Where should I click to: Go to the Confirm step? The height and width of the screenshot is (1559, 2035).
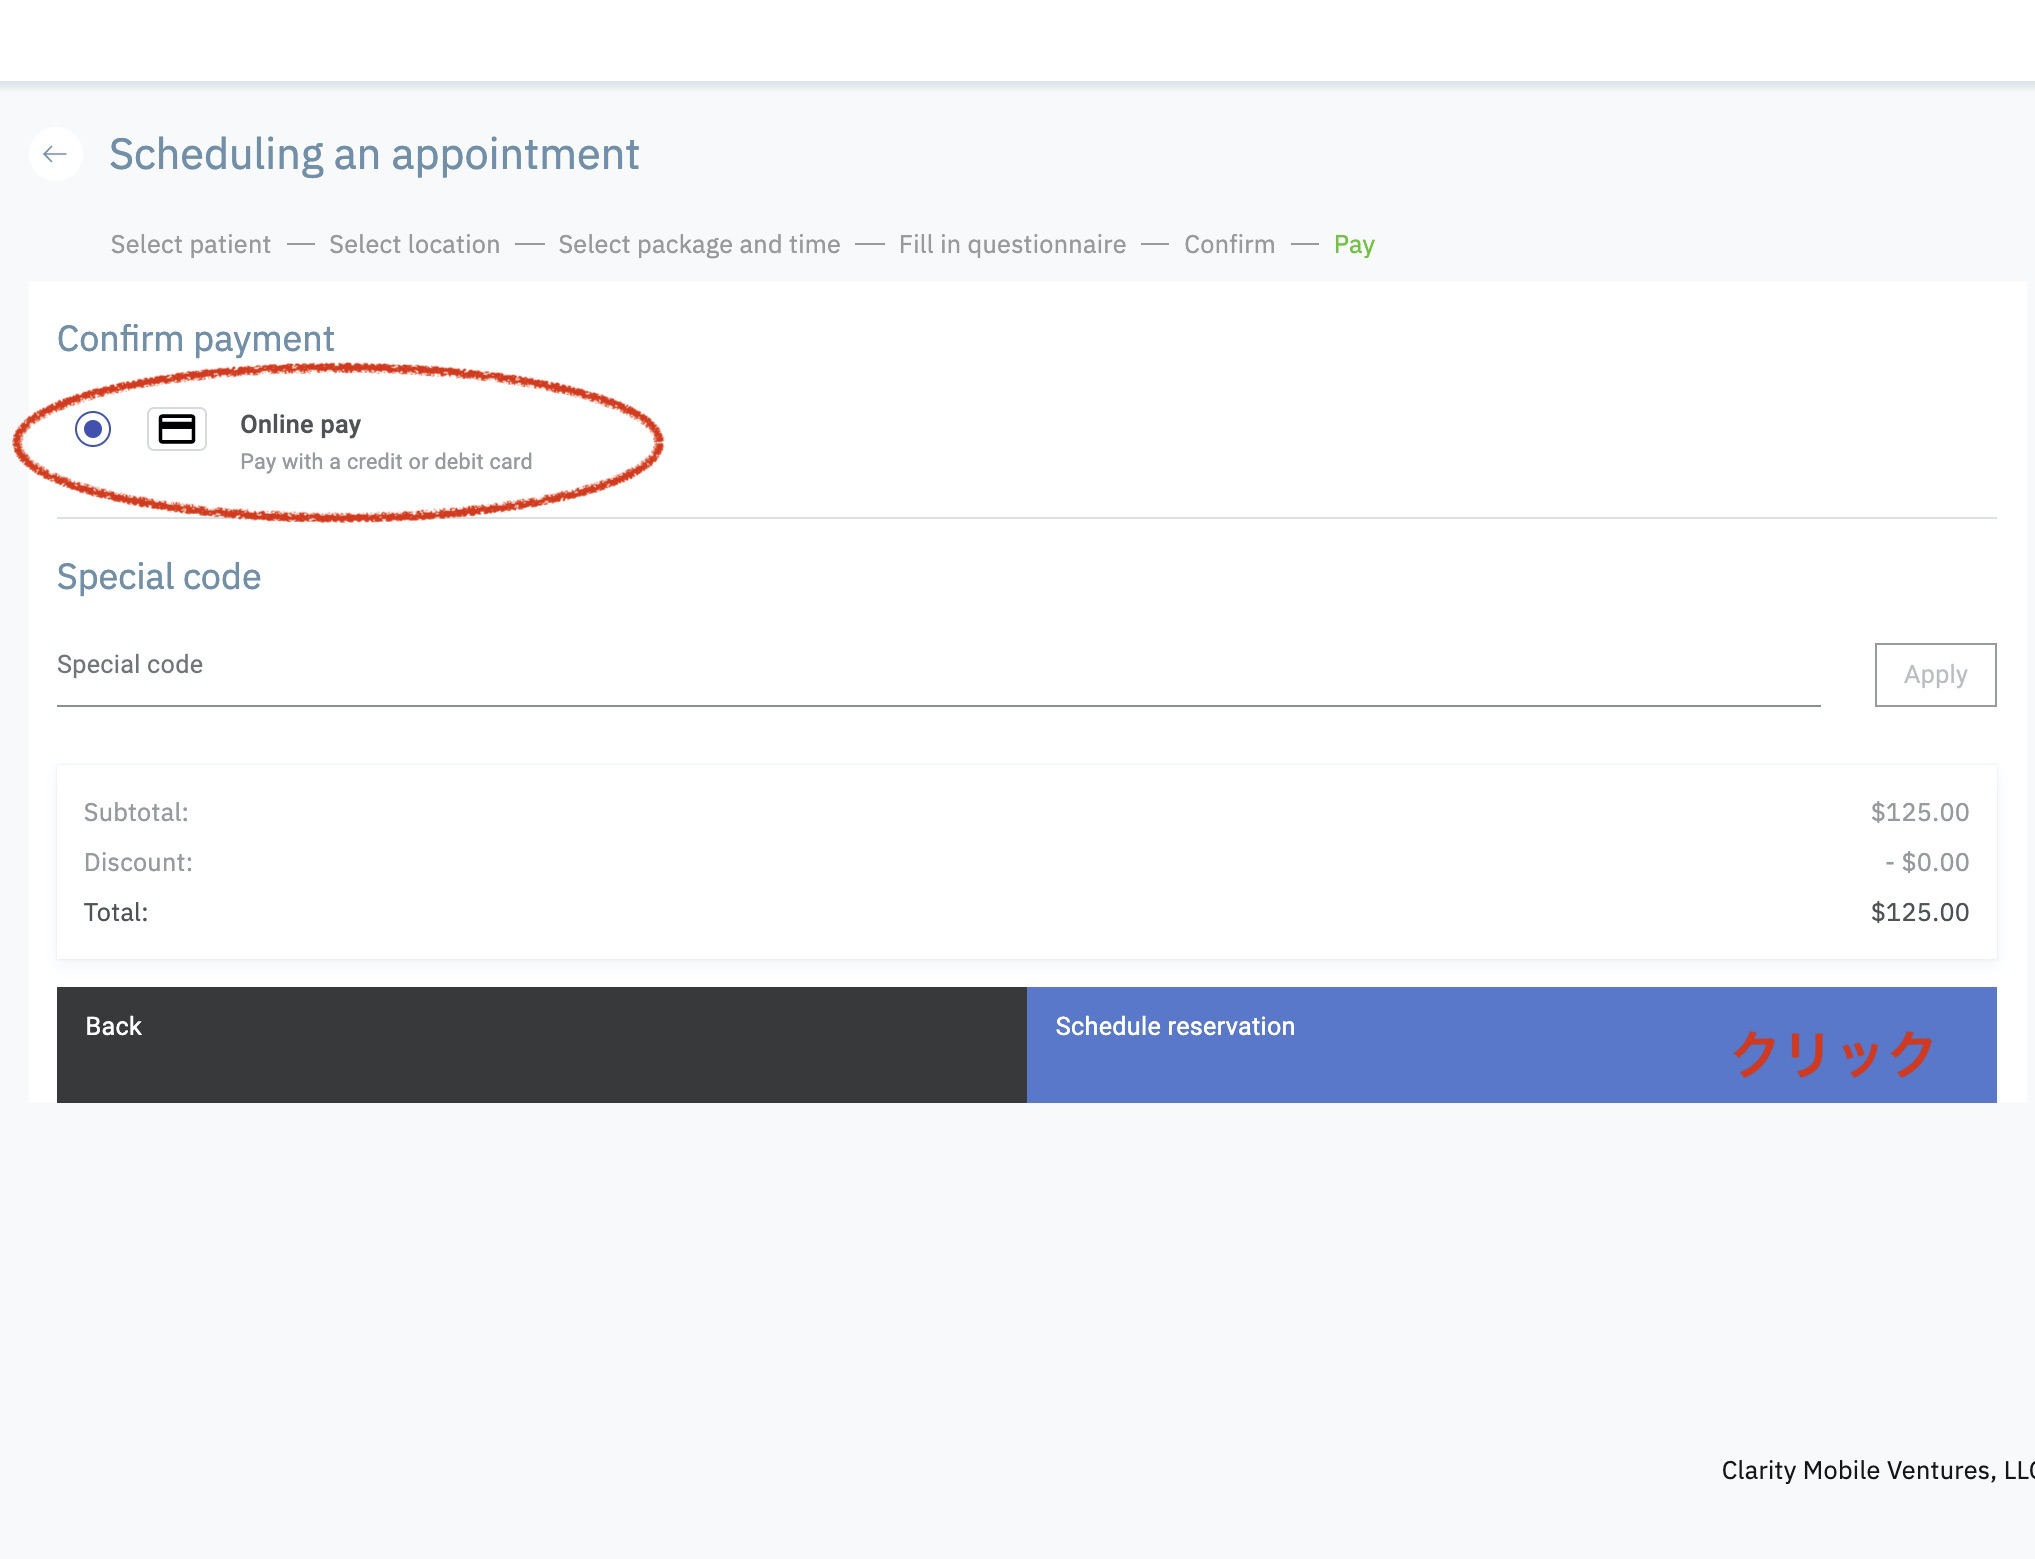pos(1229,245)
